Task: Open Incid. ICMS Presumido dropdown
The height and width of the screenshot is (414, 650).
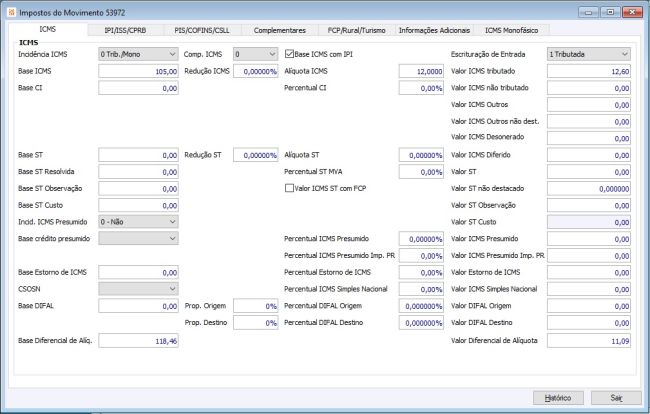Action: [x=138, y=222]
